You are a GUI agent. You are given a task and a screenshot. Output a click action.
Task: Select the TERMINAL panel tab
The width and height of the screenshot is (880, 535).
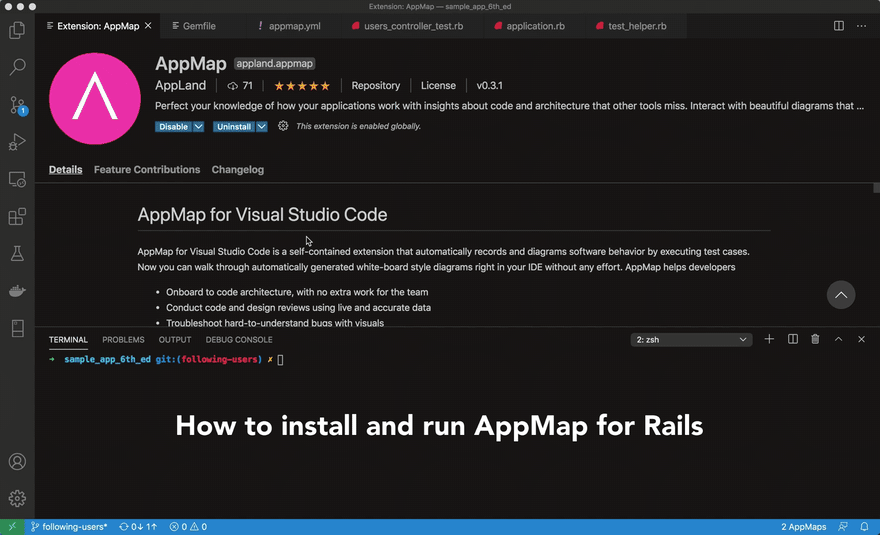coord(68,340)
